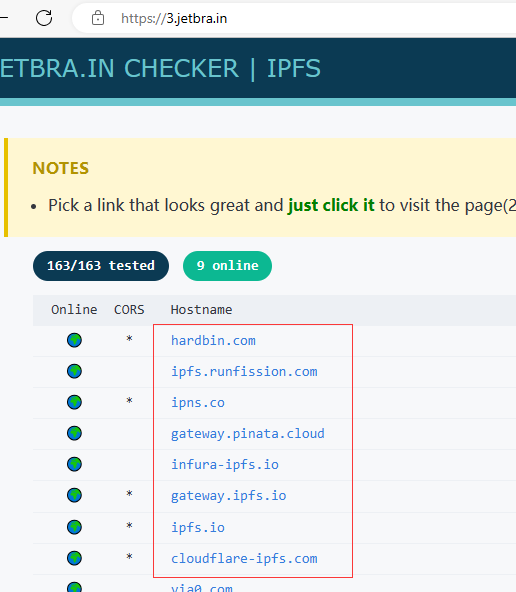Click the globe icon in the ipns.co row

[74, 402]
